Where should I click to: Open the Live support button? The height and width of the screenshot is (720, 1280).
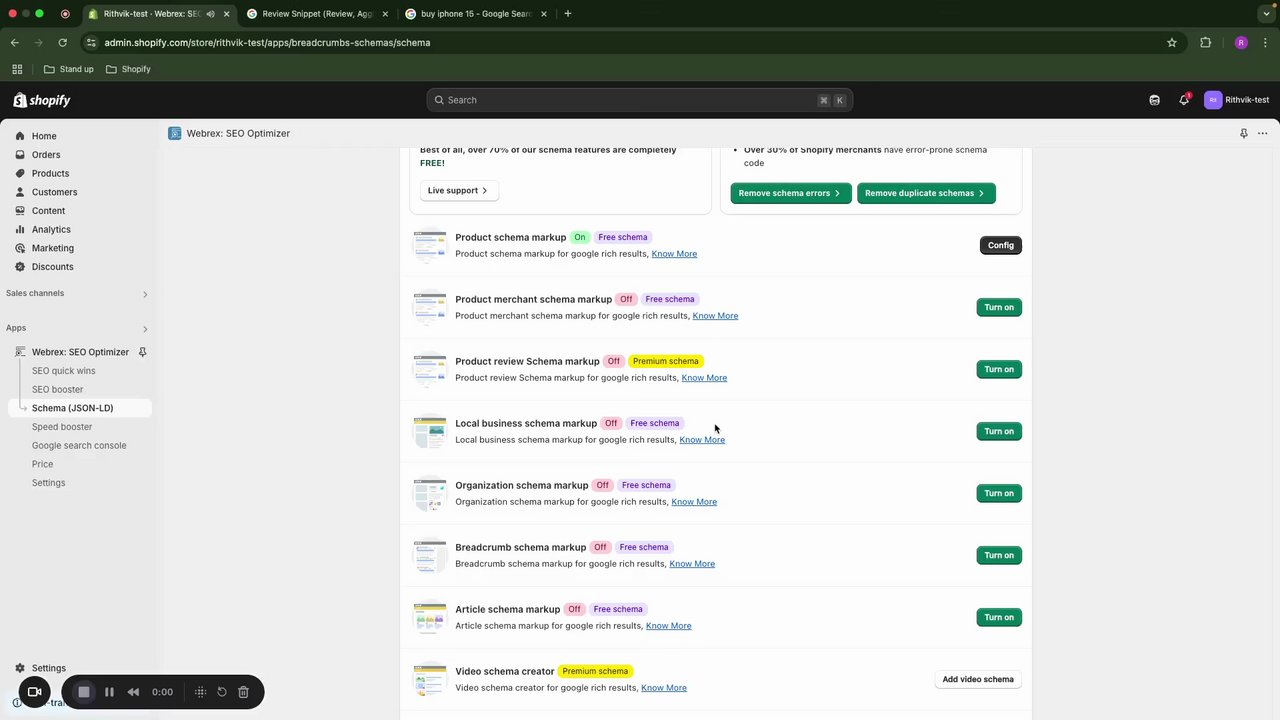coord(458,190)
